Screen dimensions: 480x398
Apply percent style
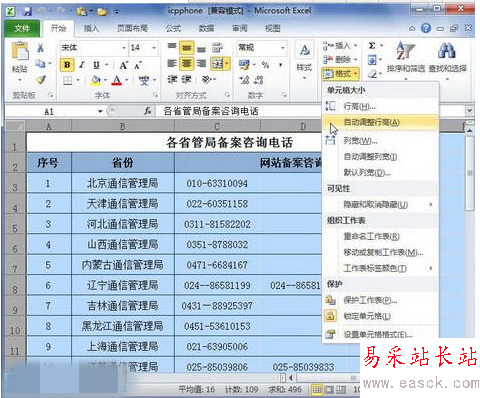(265, 65)
